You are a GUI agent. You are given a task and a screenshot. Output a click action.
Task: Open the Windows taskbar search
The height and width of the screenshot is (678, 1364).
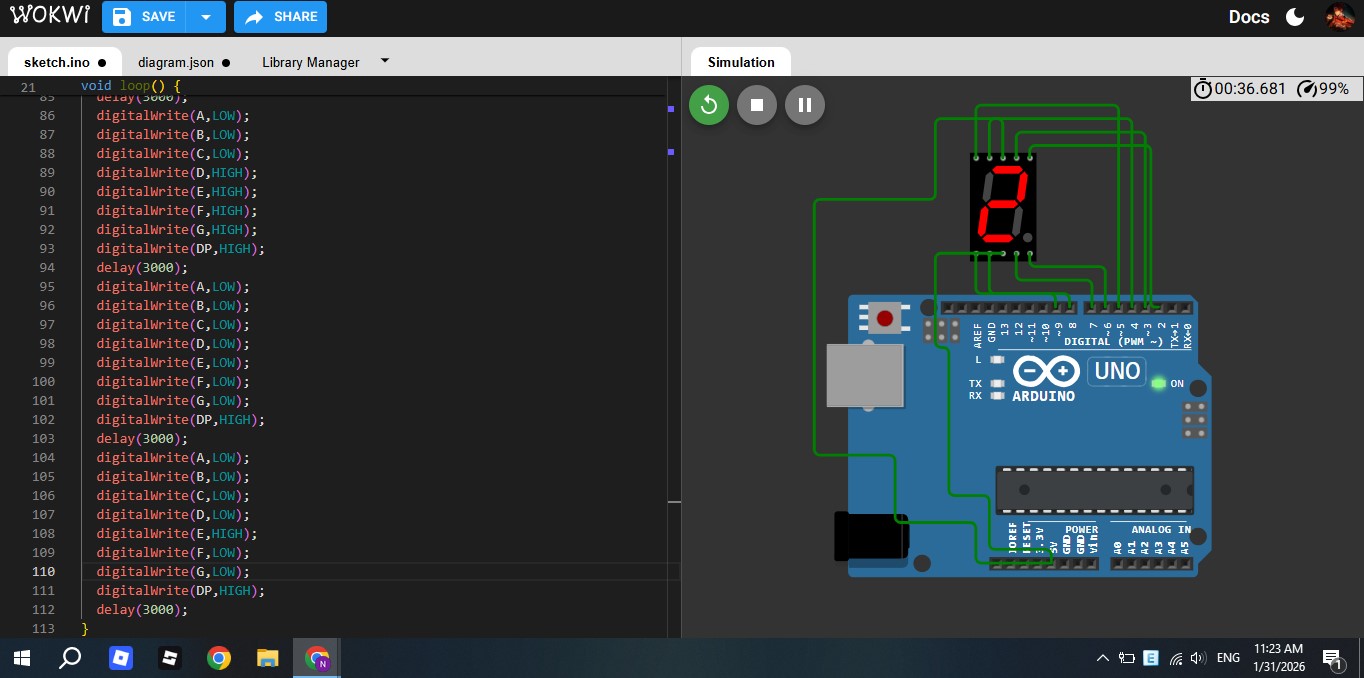tap(70, 658)
